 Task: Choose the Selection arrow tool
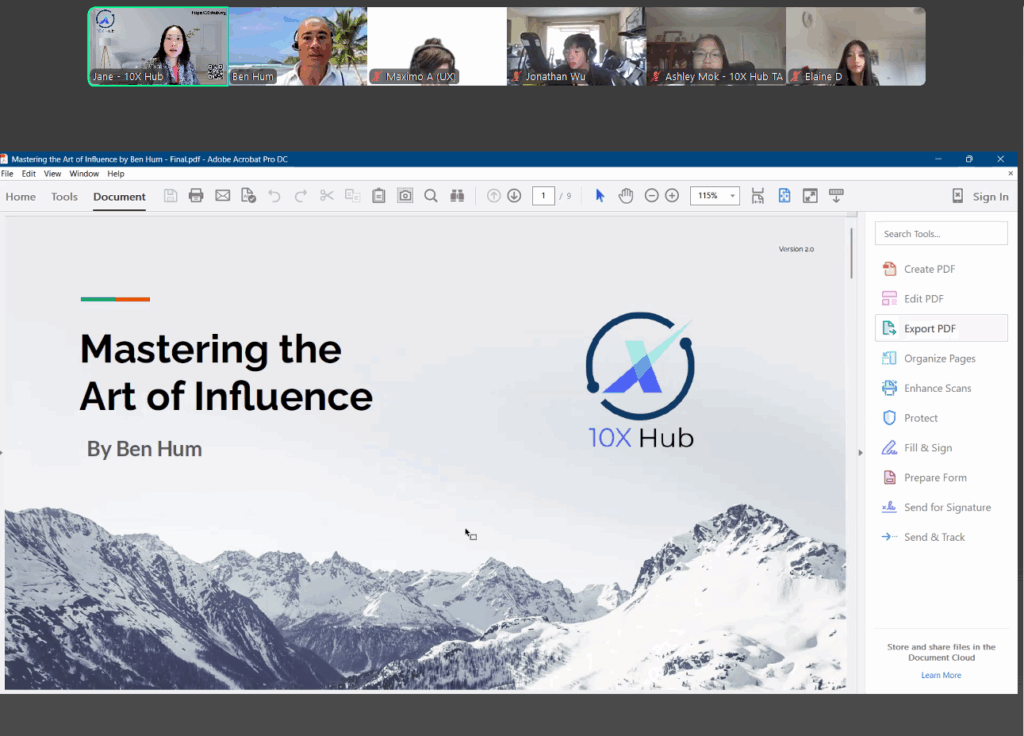(600, 195)
